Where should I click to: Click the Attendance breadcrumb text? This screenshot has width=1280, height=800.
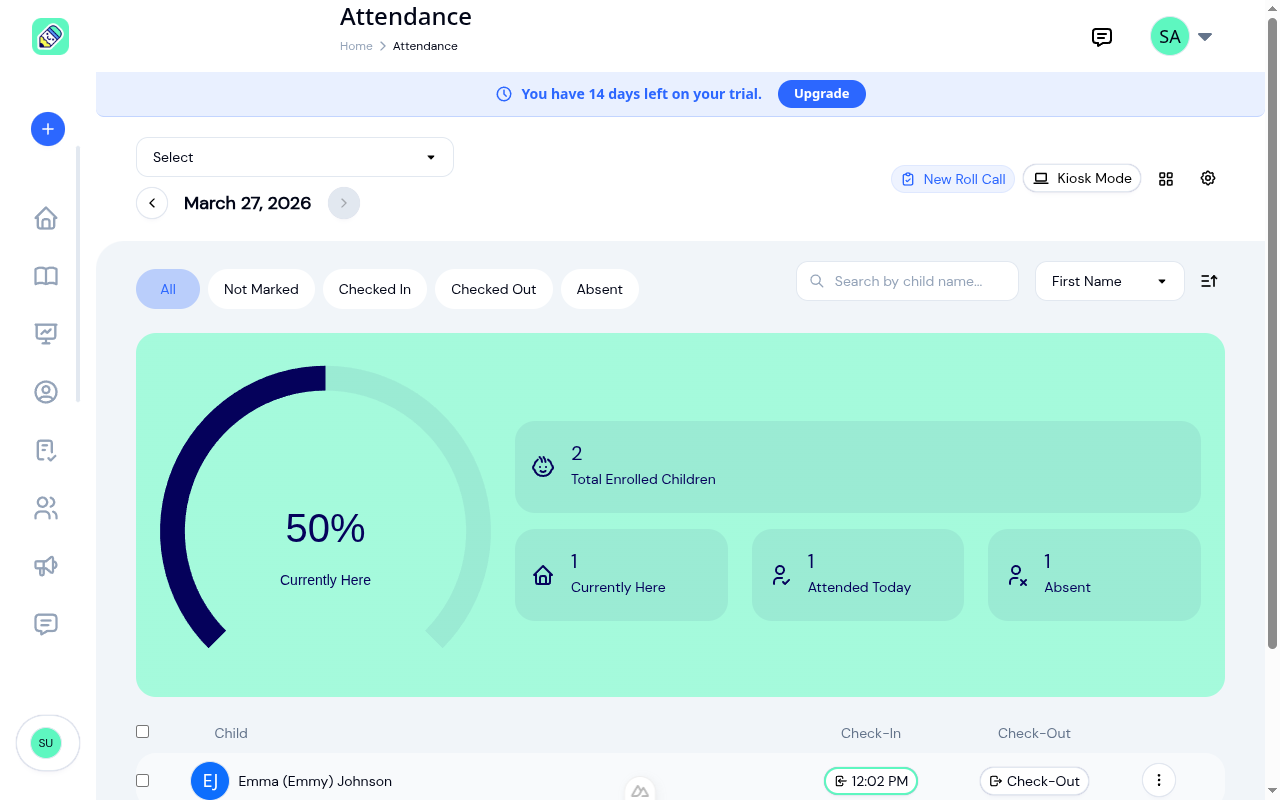(x=425, y=46)
